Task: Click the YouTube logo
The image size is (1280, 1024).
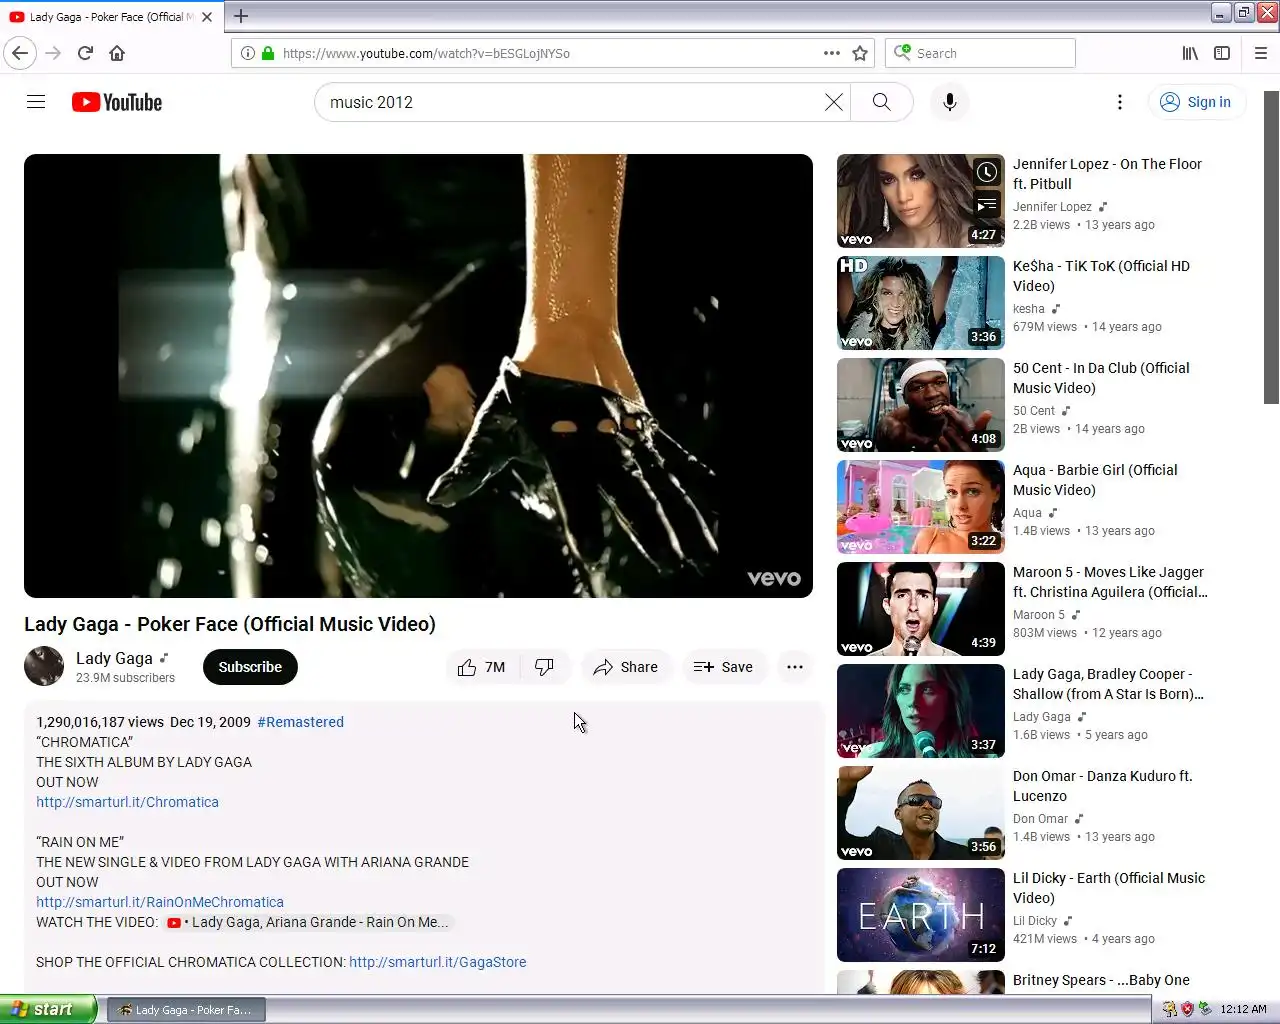Action: (x=117, y=102)
